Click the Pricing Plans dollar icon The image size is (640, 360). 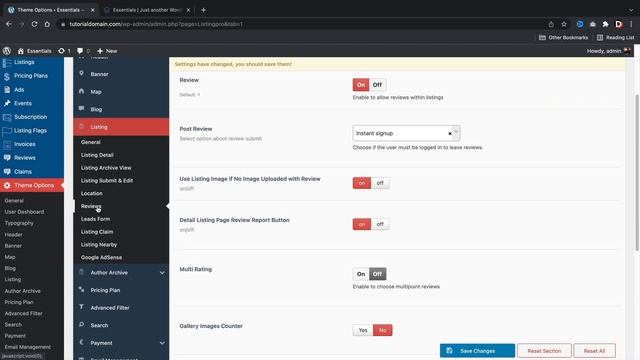click(x=7, y=76)
